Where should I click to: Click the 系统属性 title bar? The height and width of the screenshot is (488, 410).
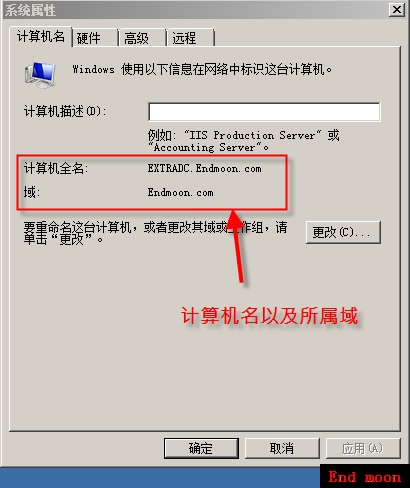coord(195,10)
